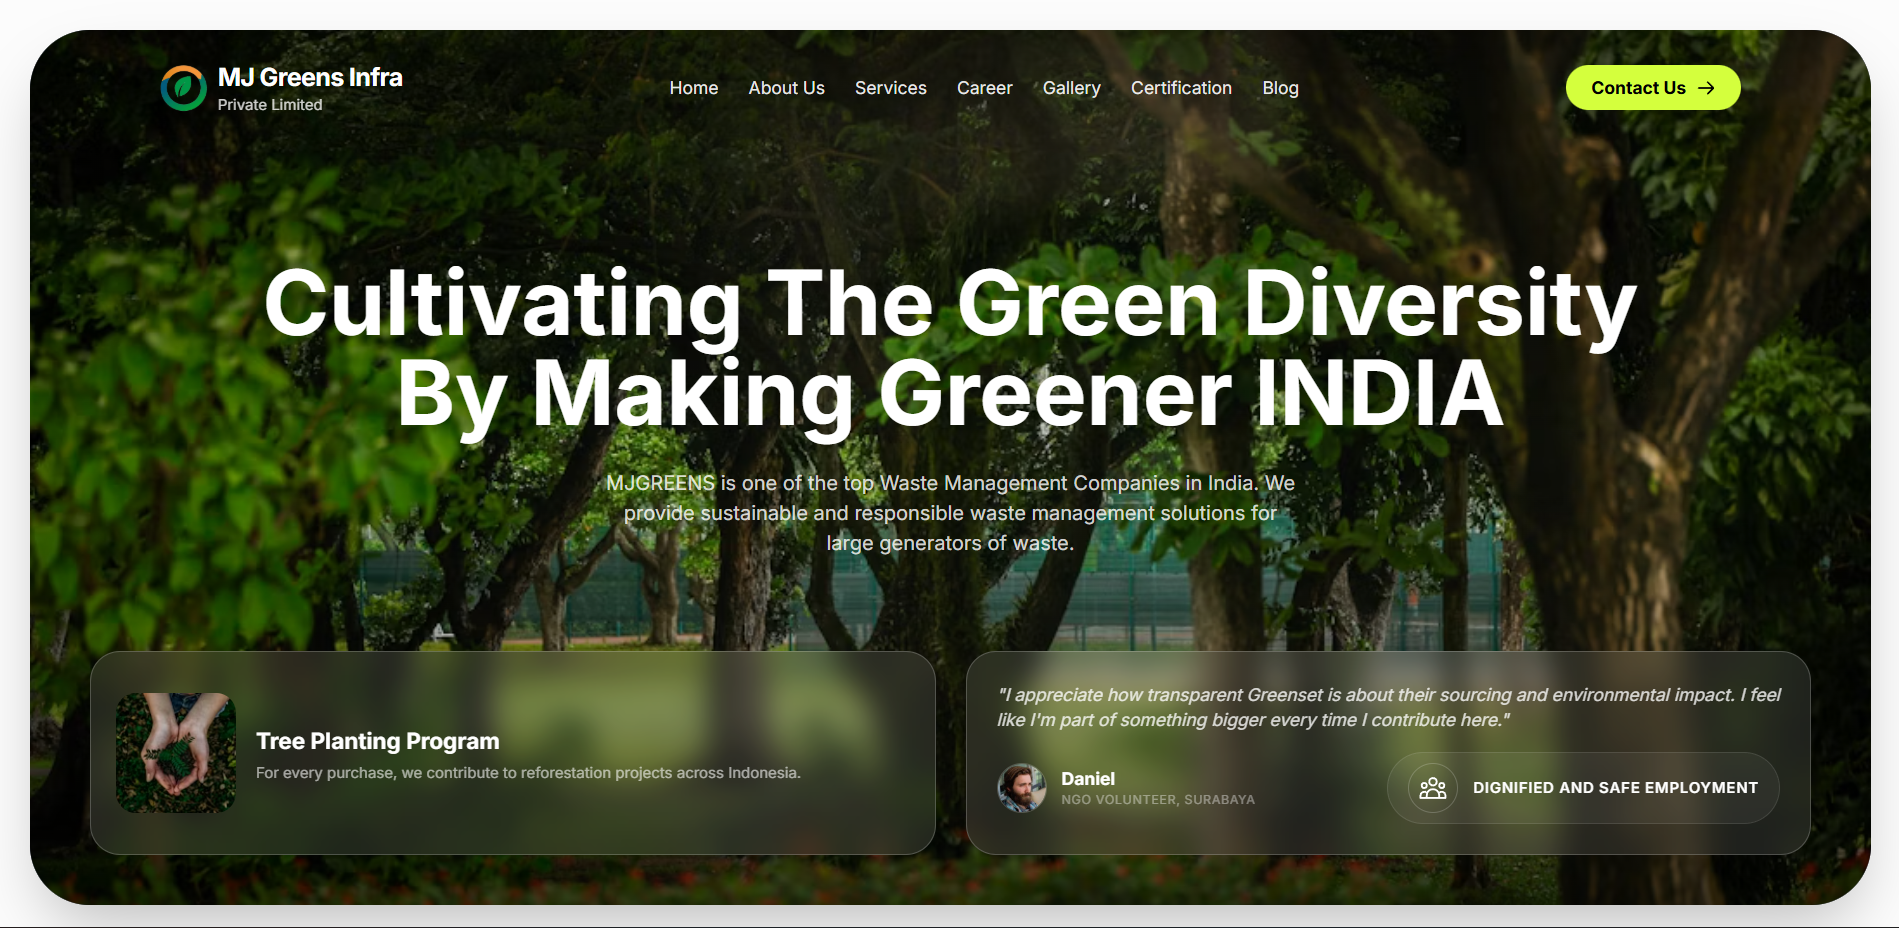The image size is (1899, 928).
Task: Open the Blog section
Action: (x=1280, y=88)
